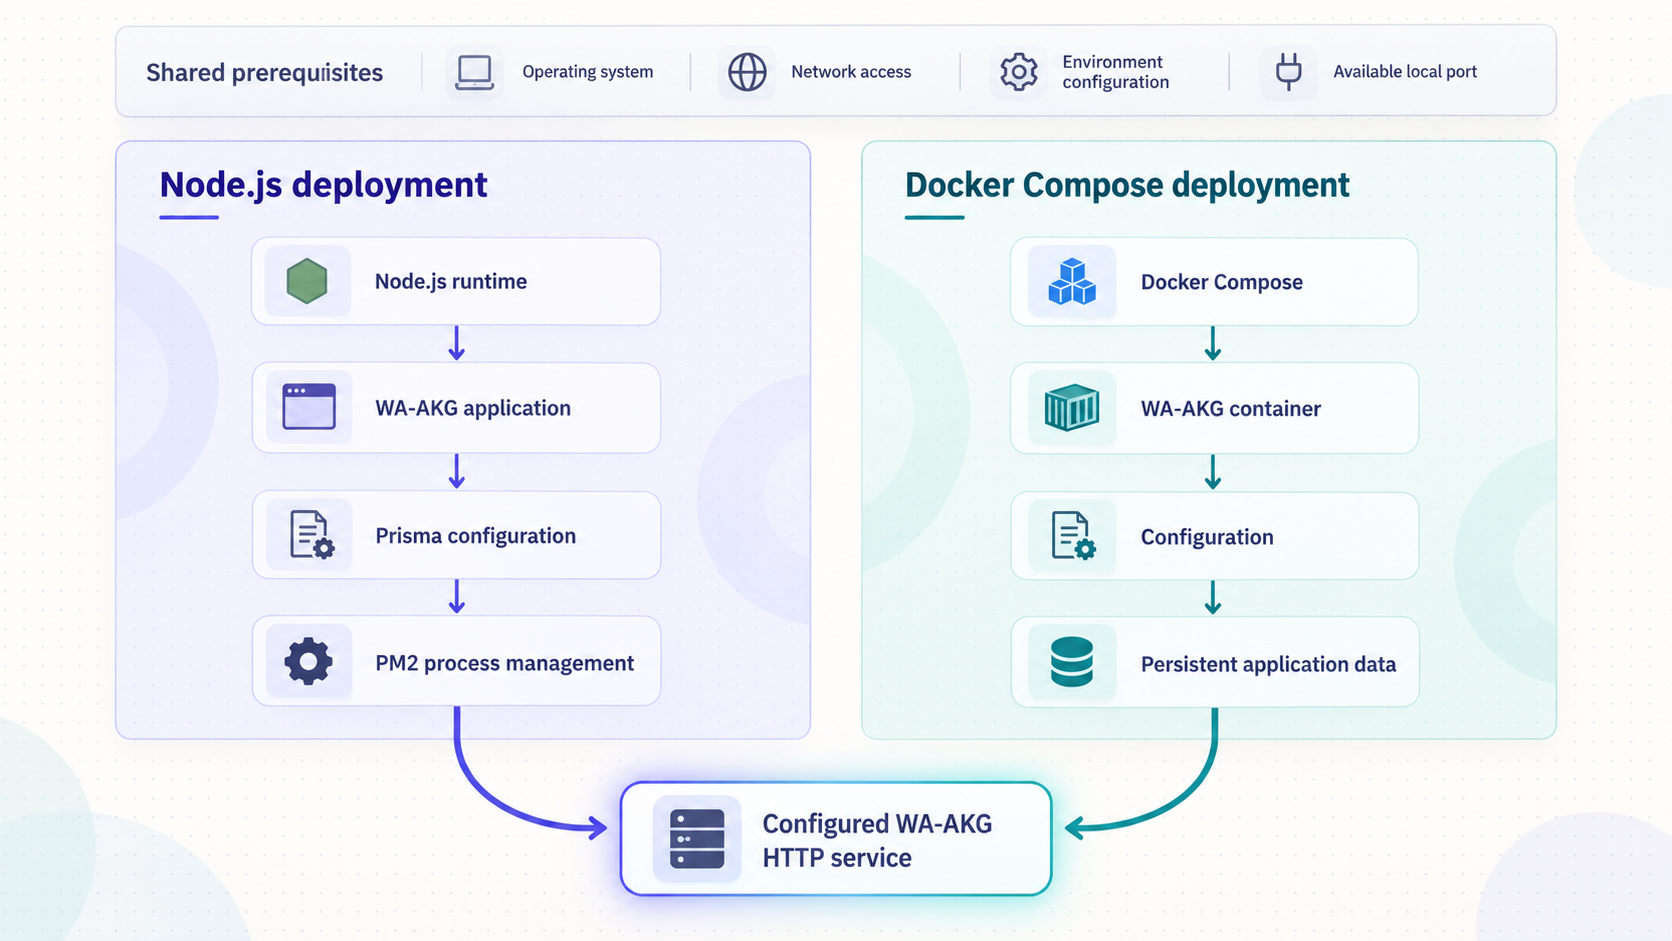Click the Available local port text
Viewport: 1672px width, 941px height.
tap(1405, 72)
